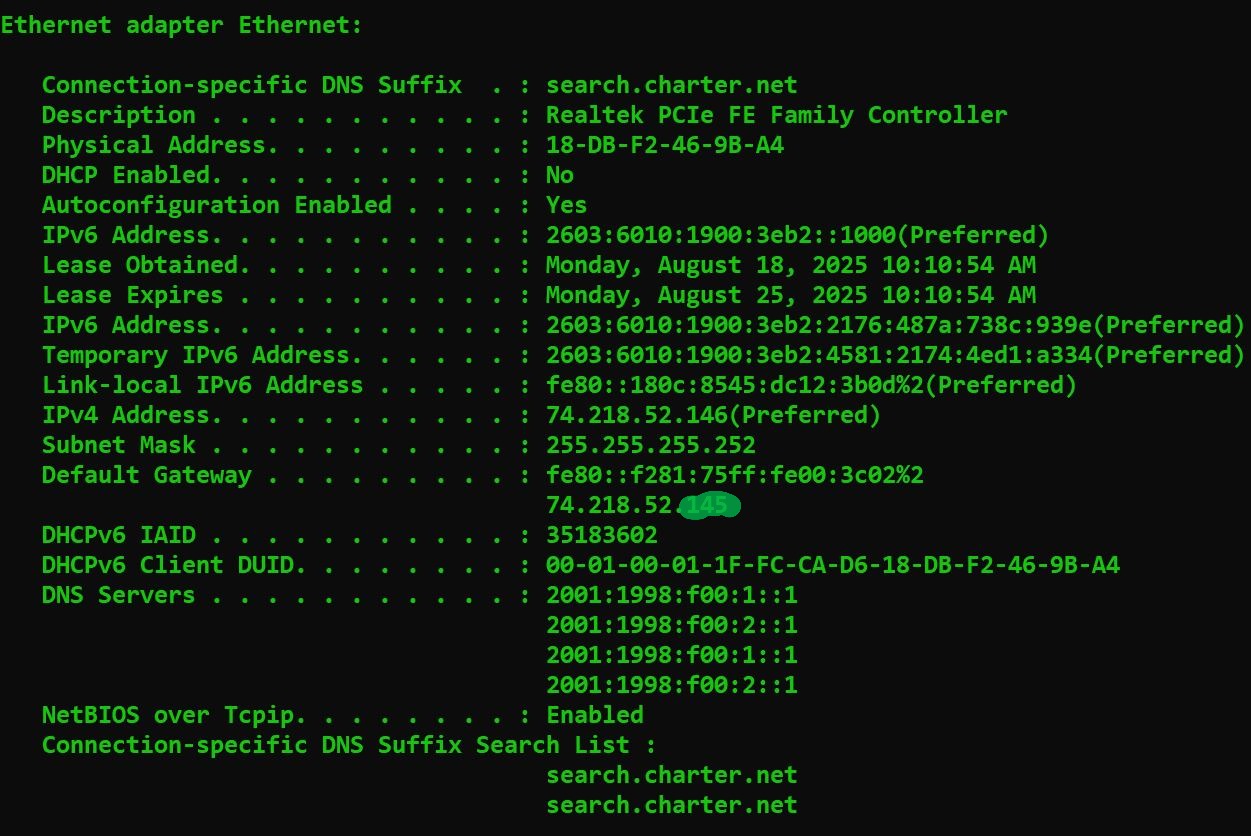This screenshot has width=1251, height=836.
Task: Click the NetBIOS over Tcpip "Enabled" value
Action: pyautogui.click(x=594, y=715)
